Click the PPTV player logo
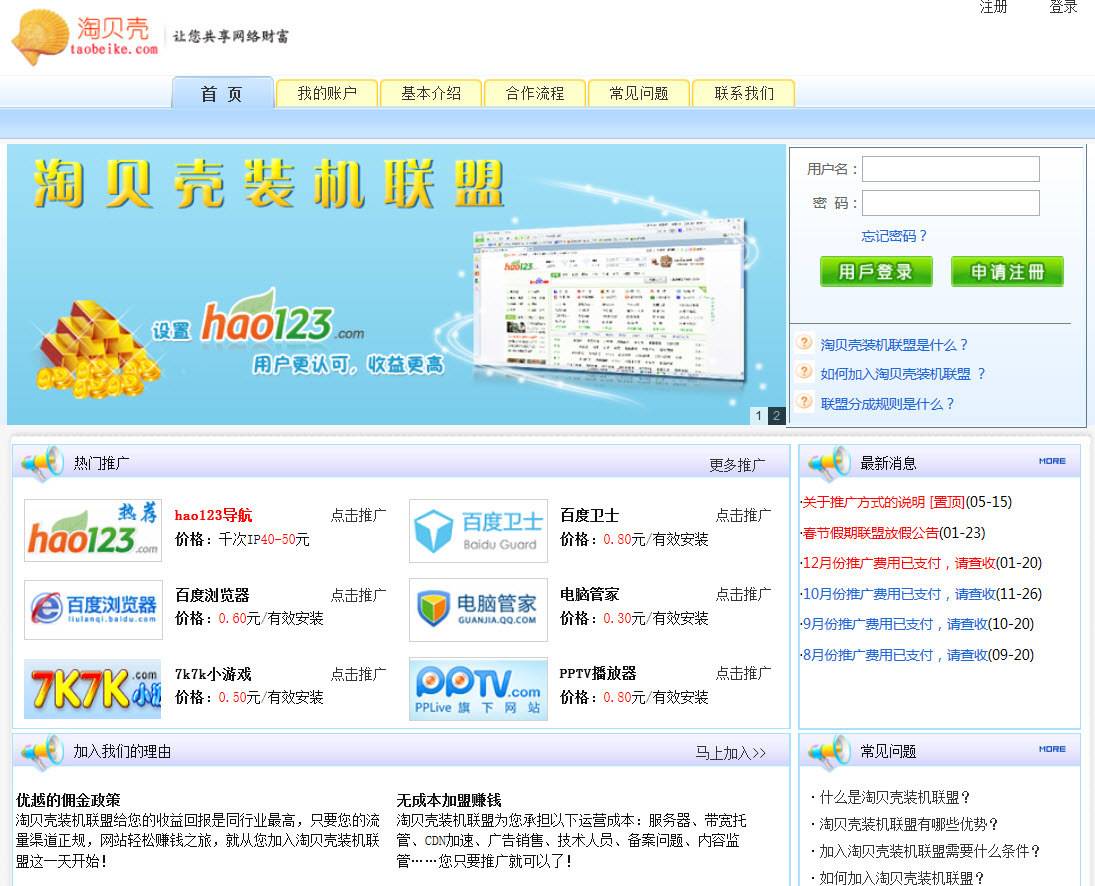1095x886 pixels. click(x=478, y=688)
